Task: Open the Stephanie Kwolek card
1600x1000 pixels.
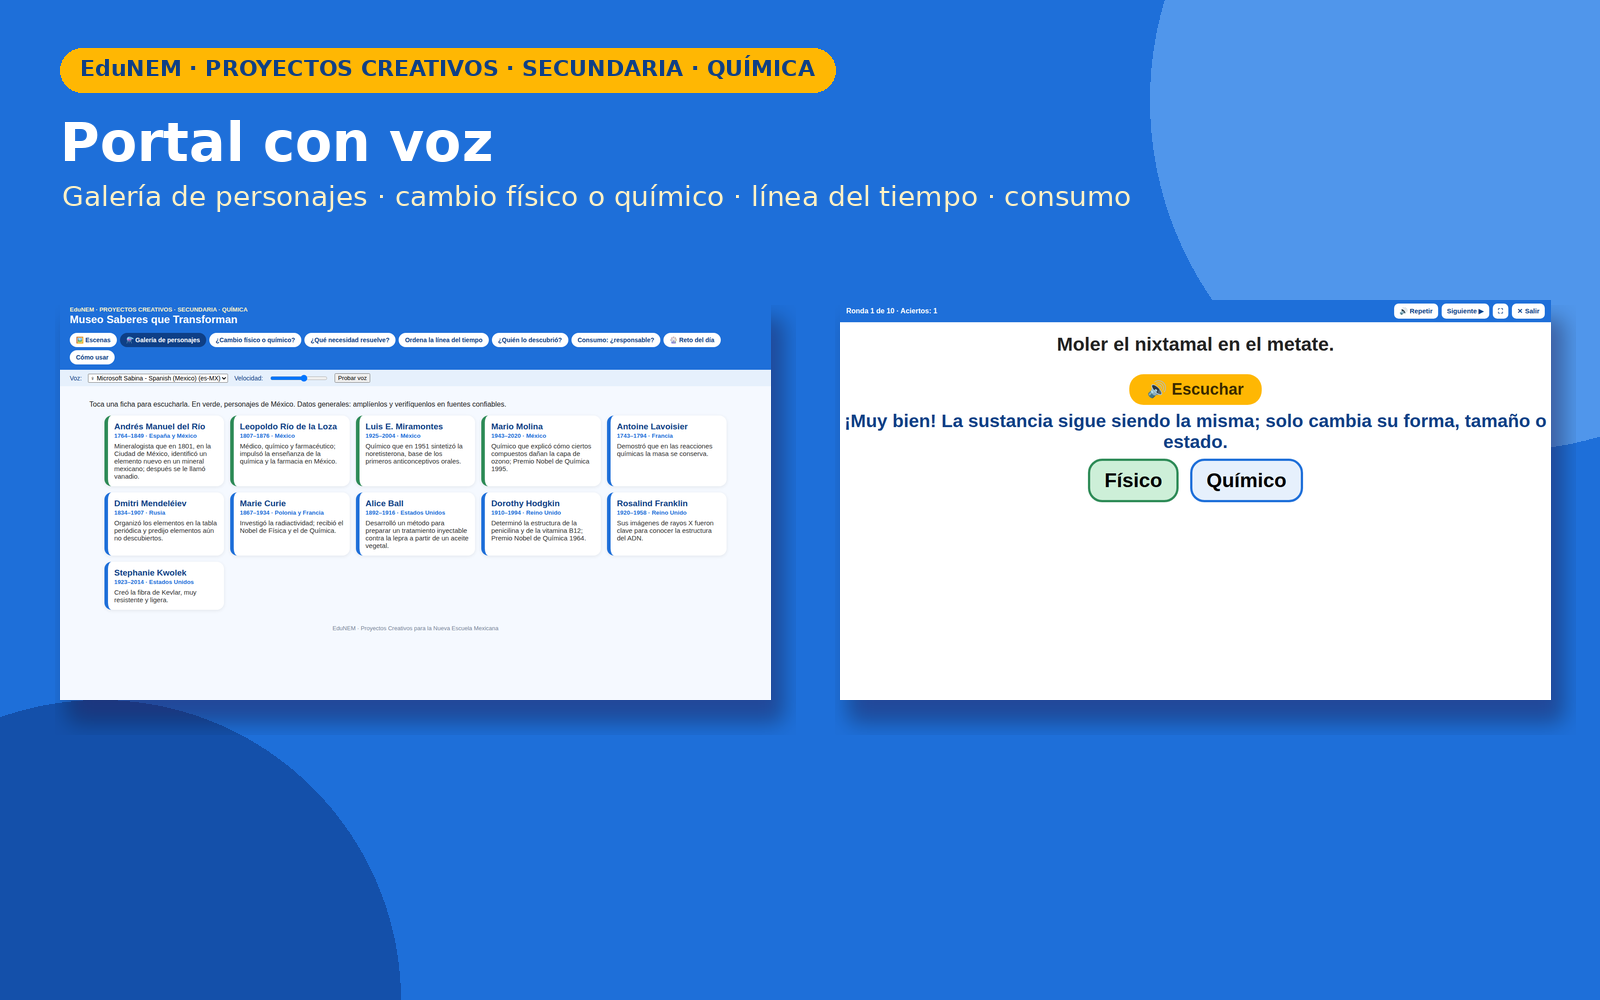Action: click(x=165, y=586)
